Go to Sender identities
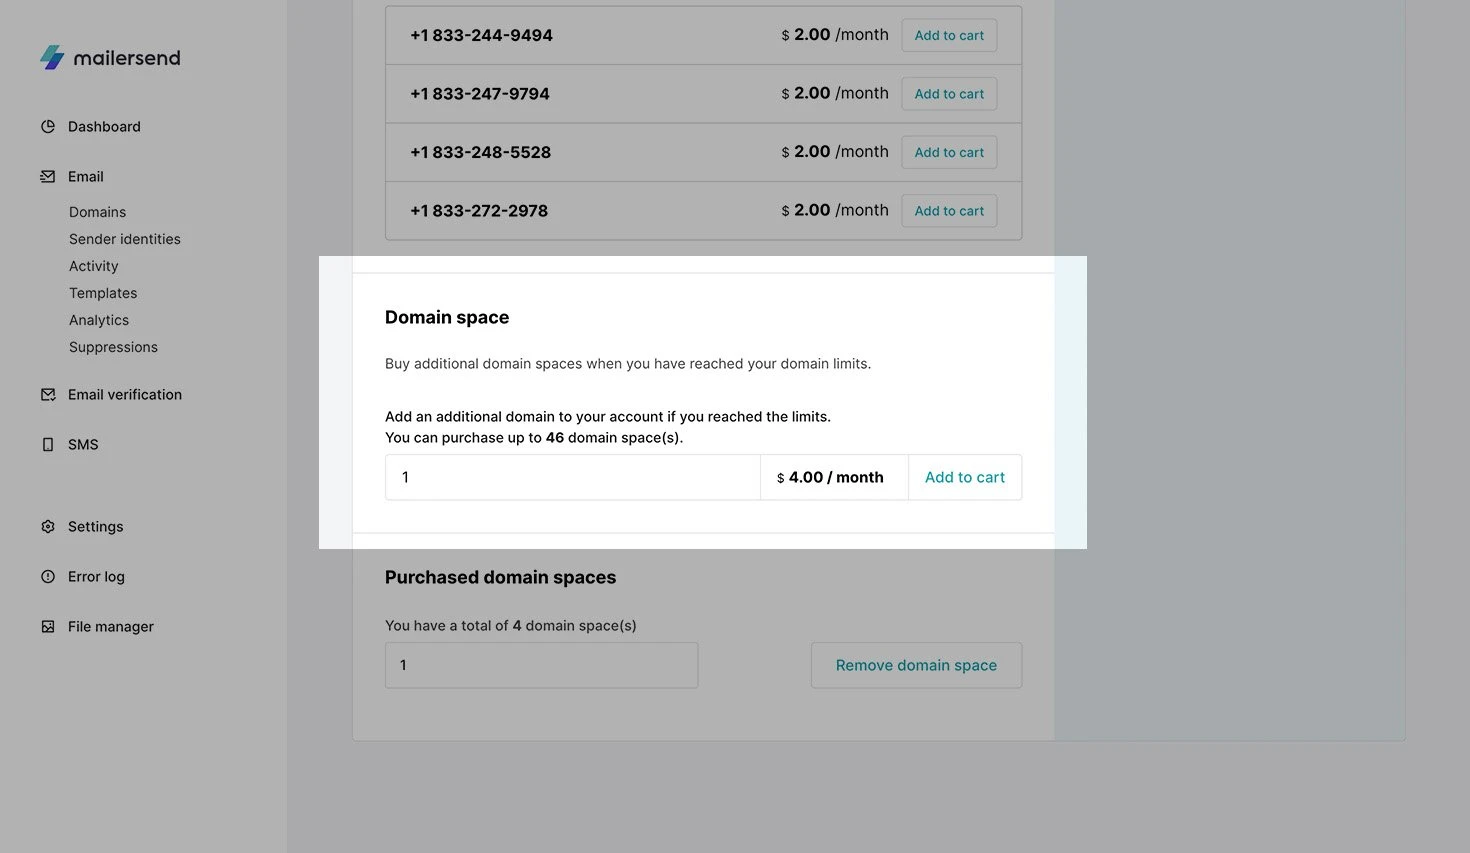The width and height of the screenshot is (1470, 853). click(x=125, y=239)
